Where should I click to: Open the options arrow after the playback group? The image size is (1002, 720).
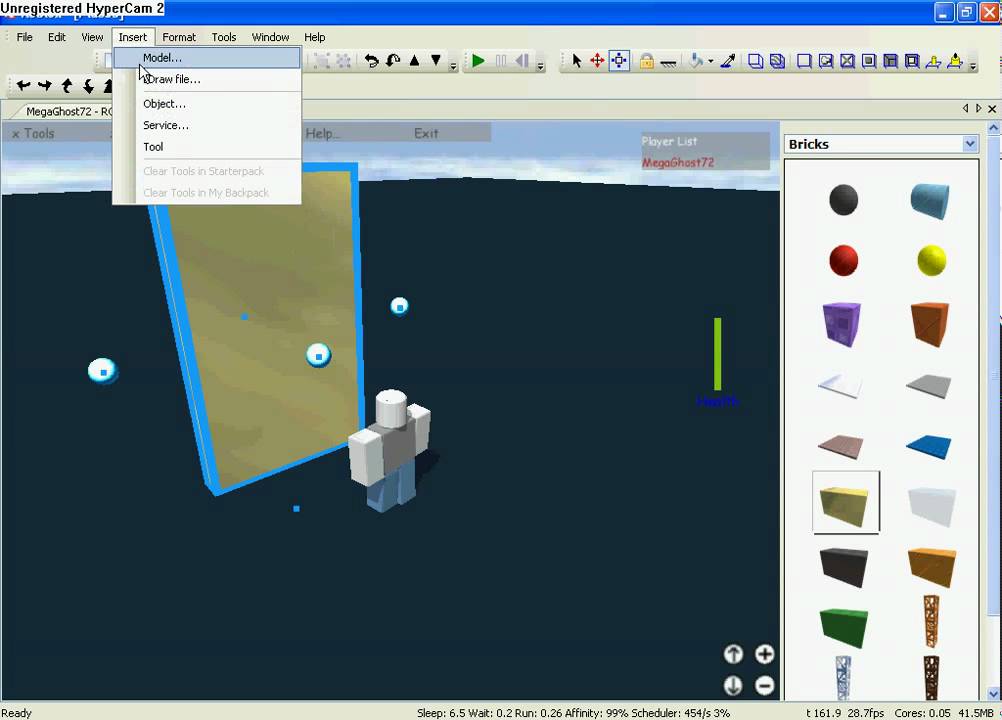[x=541, y=65]
